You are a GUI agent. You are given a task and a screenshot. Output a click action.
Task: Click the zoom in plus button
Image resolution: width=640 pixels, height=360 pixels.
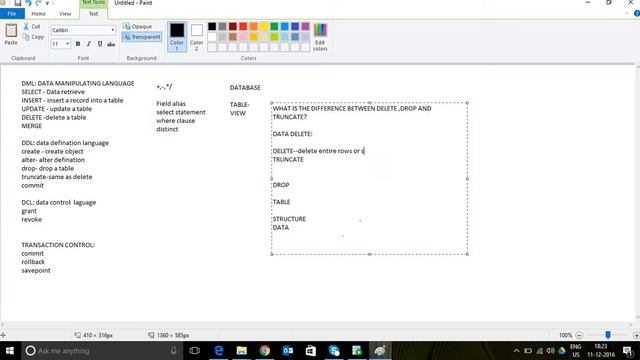point(636,335)
